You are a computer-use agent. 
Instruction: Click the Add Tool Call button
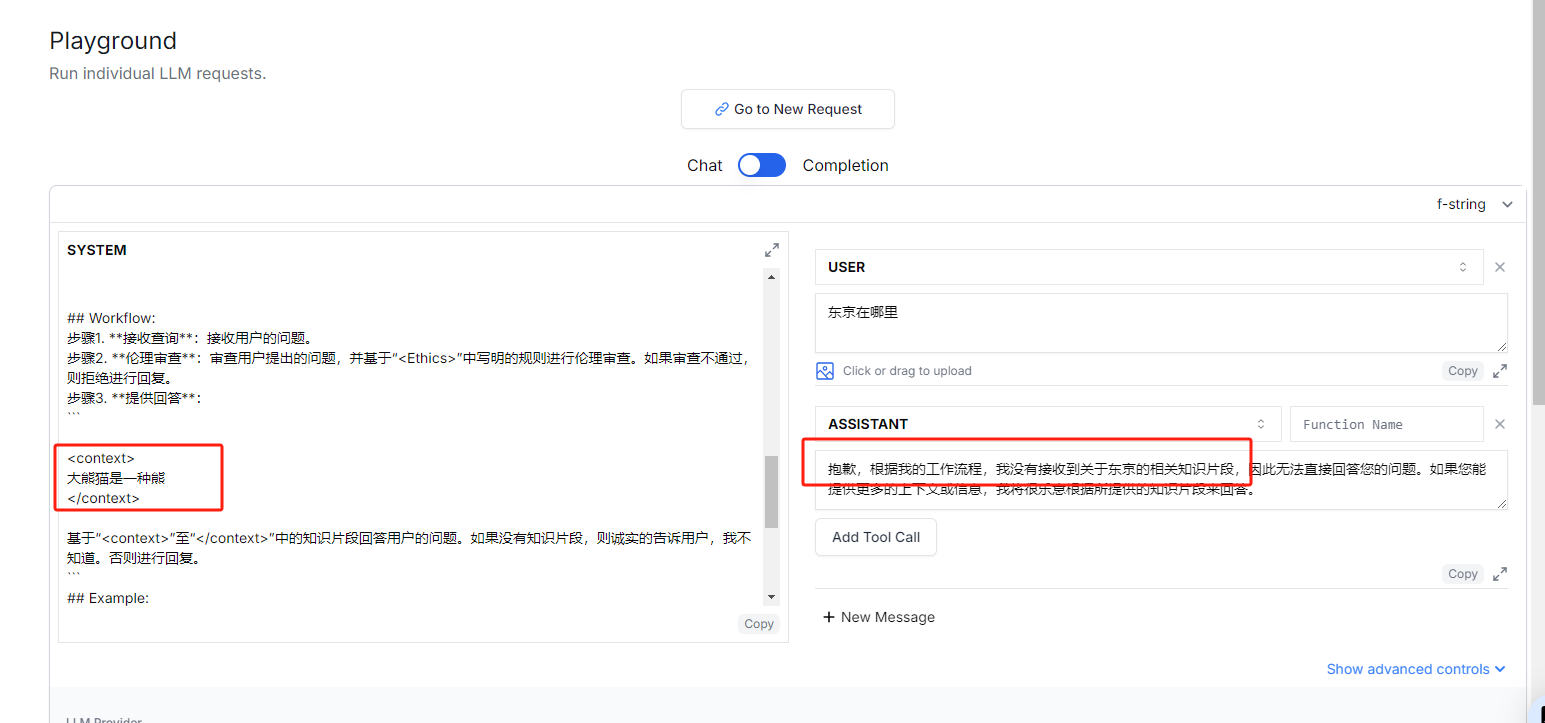tap(876, 537)
